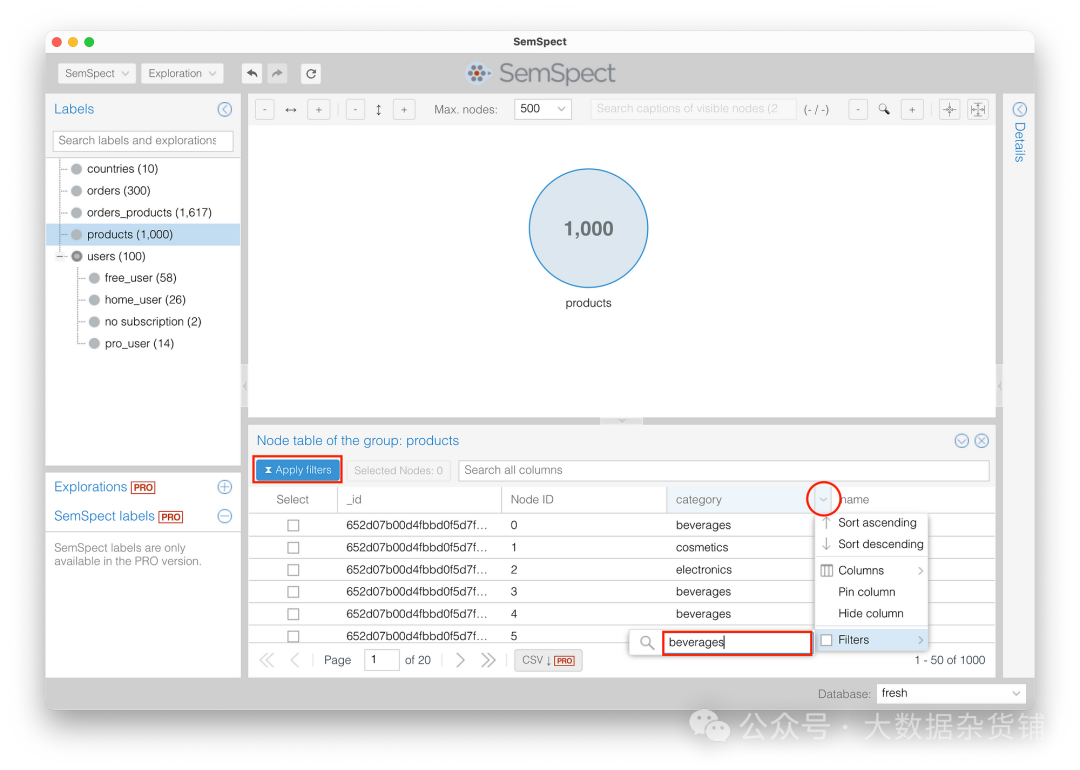Click the products node circle 1,000

pos(588,228)
